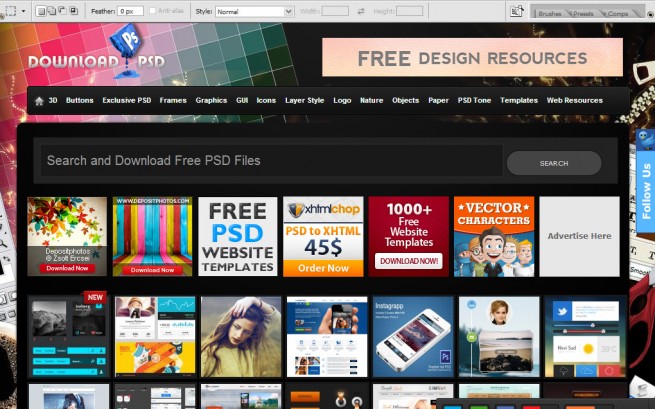Open the Rectangular Marquee tool preset icon
Screen dimensions: 655x409
click(11, 11)
